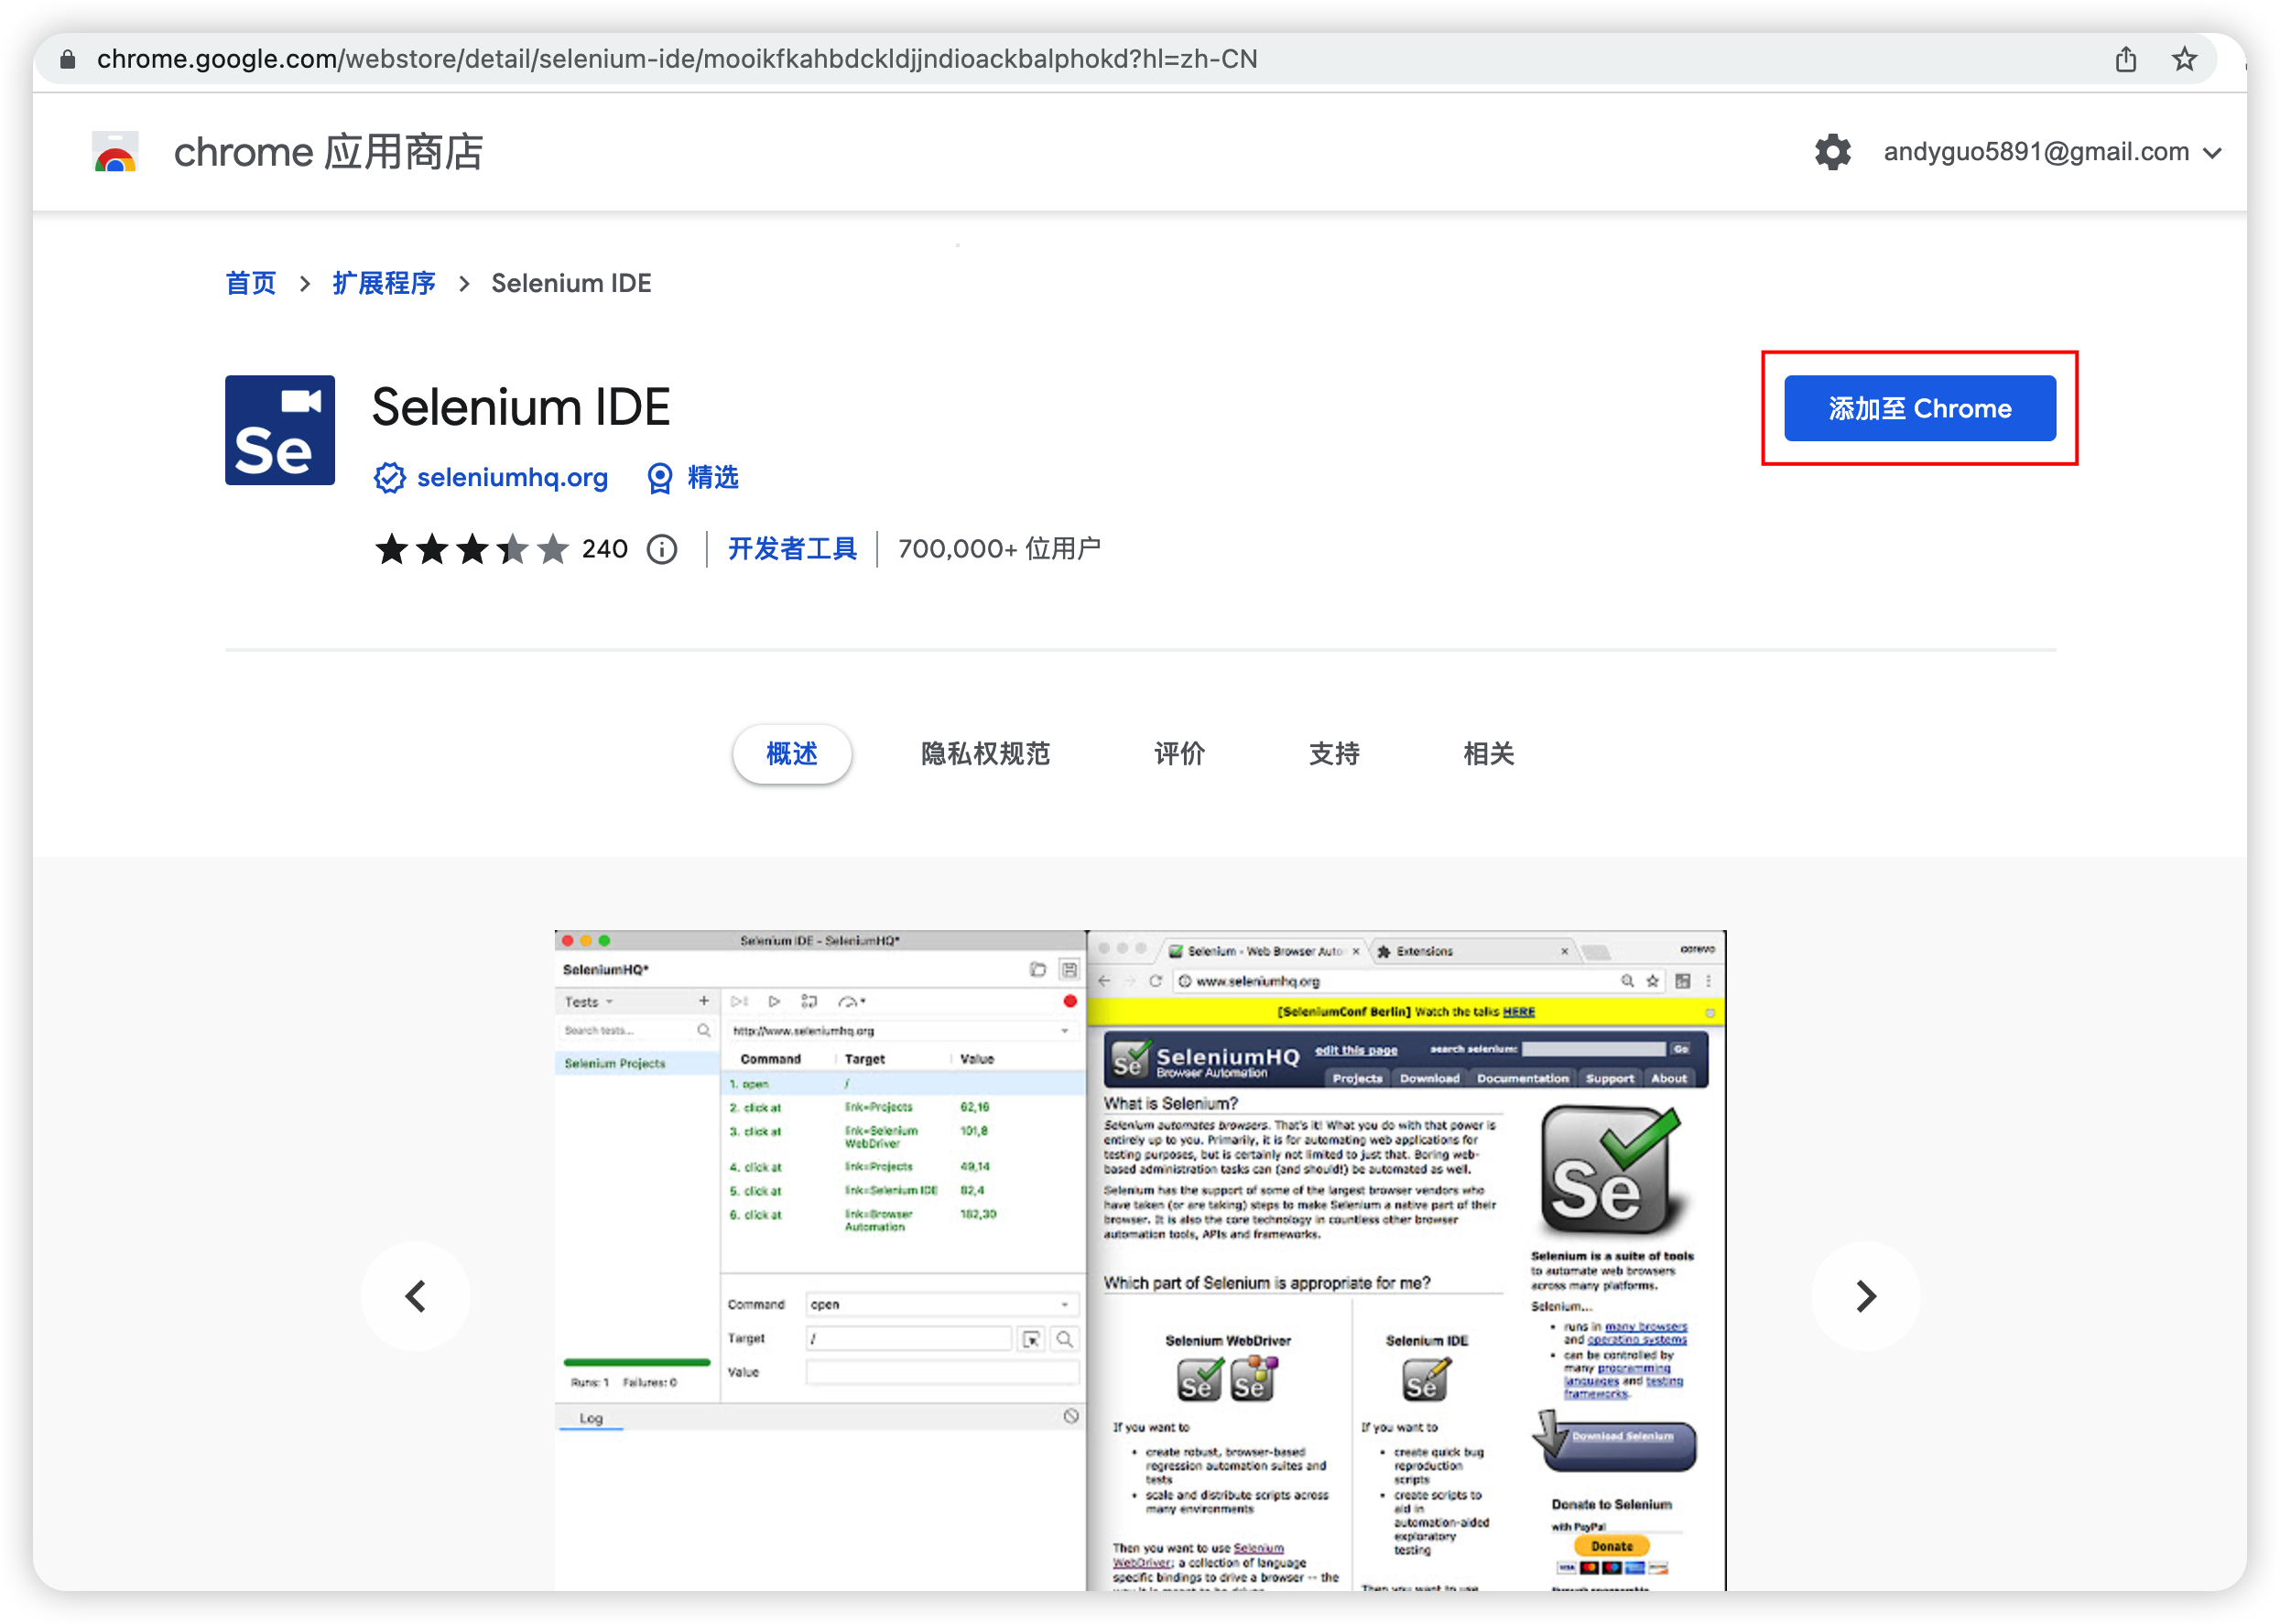Click the Chrome Web Store logo
The width and height of the screenshot is (2280, 1624).
pos(115,152)
